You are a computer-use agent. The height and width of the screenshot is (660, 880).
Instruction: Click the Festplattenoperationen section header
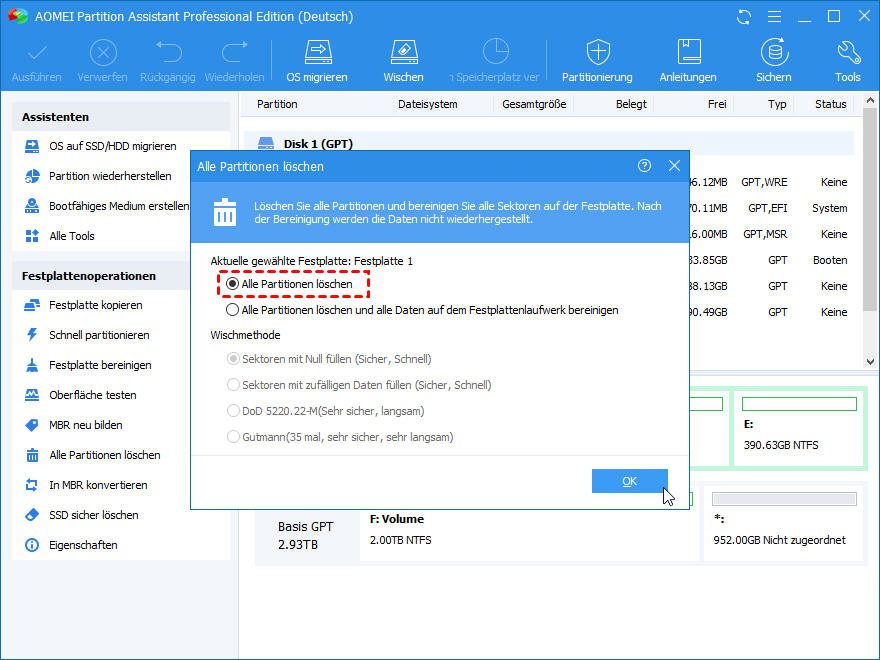coord(101,276)
